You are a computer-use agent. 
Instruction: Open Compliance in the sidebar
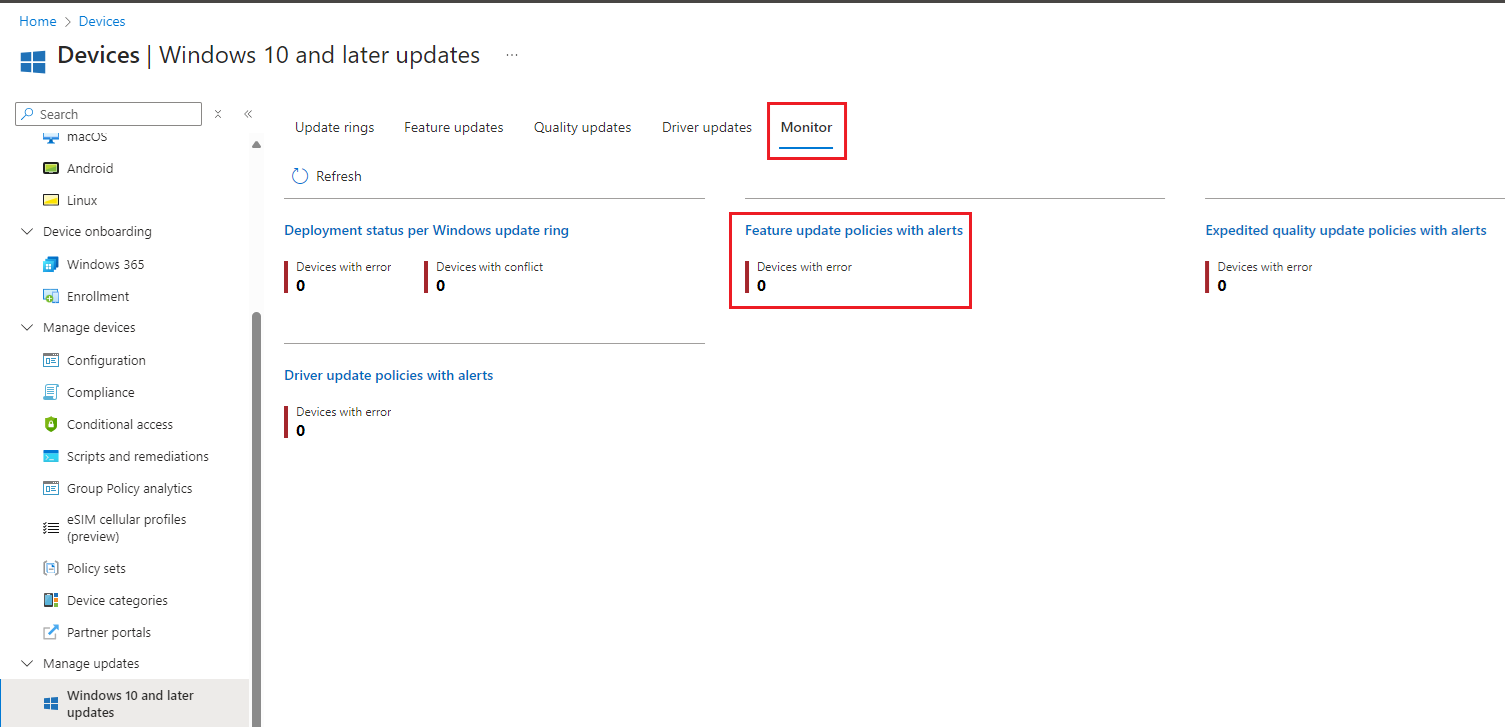point(100,392)
